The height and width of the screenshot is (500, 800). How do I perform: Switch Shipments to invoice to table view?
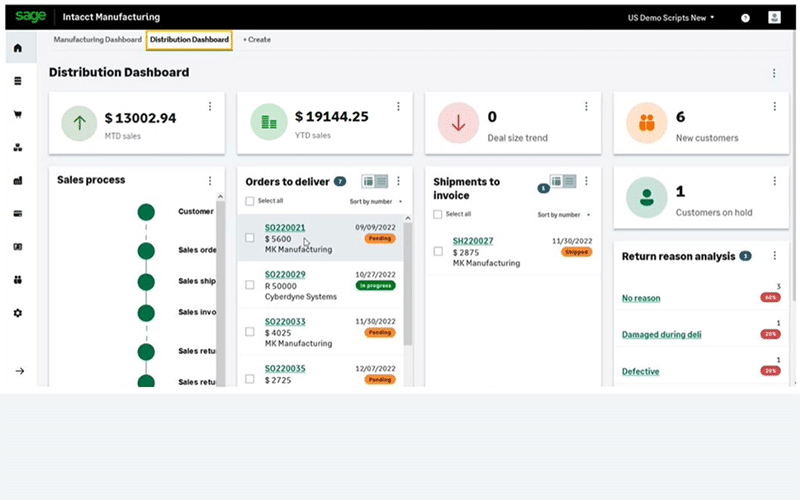[x=569, y=181]
